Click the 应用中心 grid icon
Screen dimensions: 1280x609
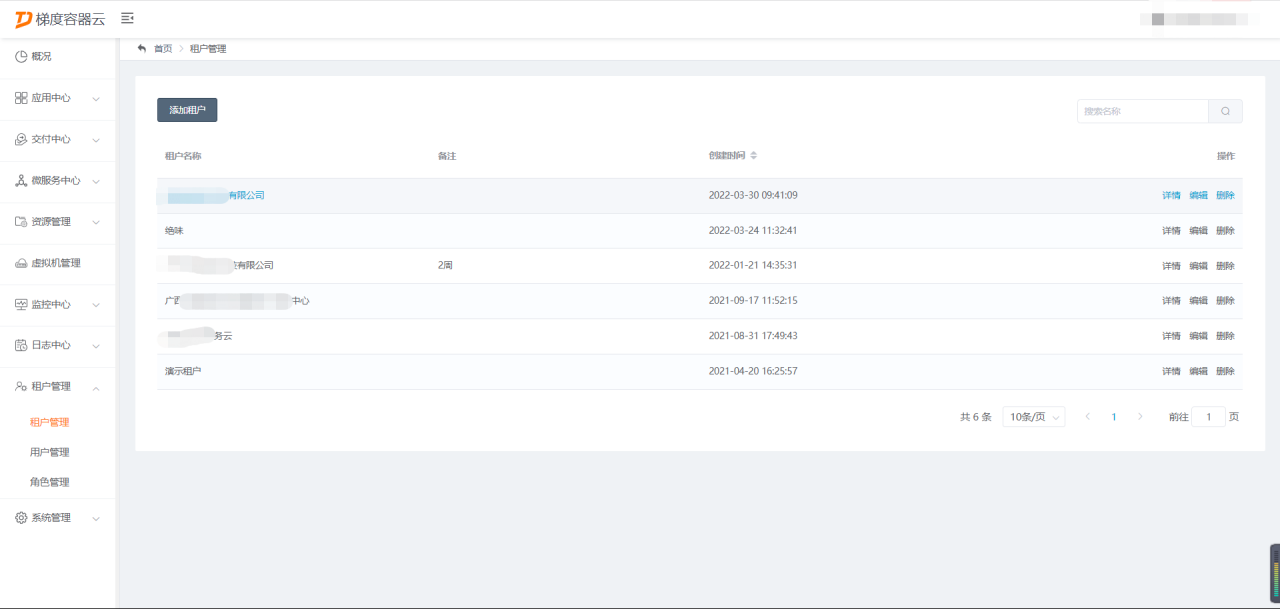pos(21,98)
